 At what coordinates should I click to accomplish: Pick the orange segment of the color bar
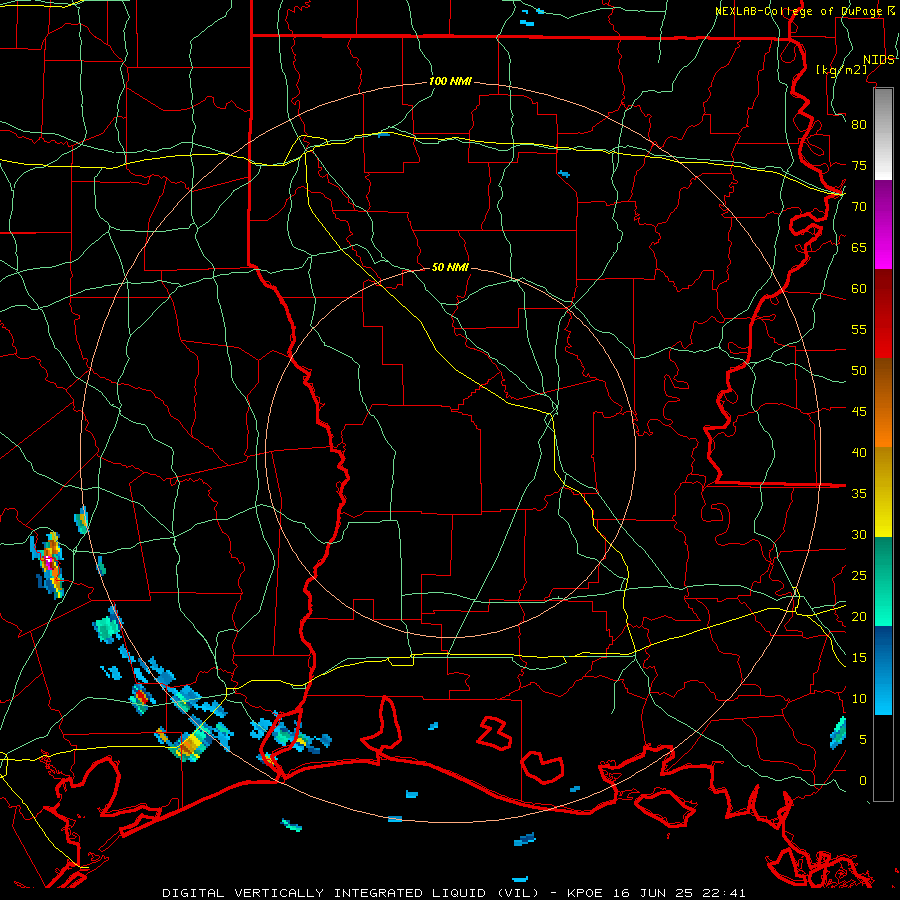coord(883,423)
